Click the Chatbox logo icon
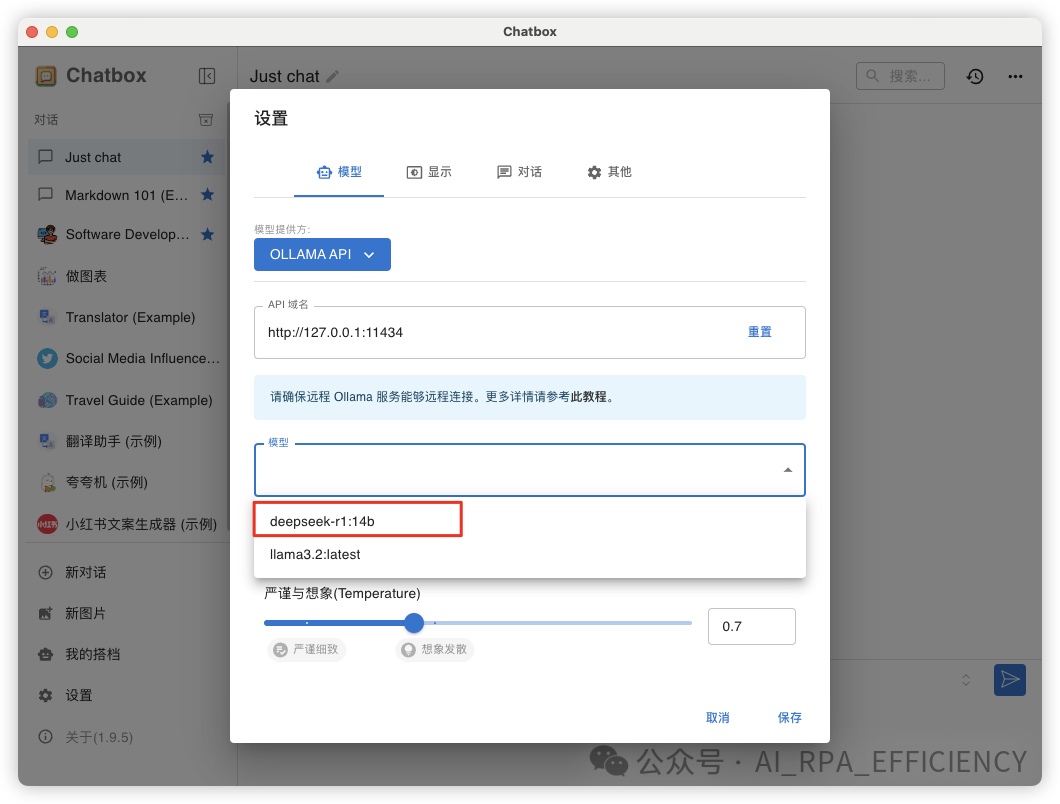Viewport: 1060px width, 804px height. (46, 76)
